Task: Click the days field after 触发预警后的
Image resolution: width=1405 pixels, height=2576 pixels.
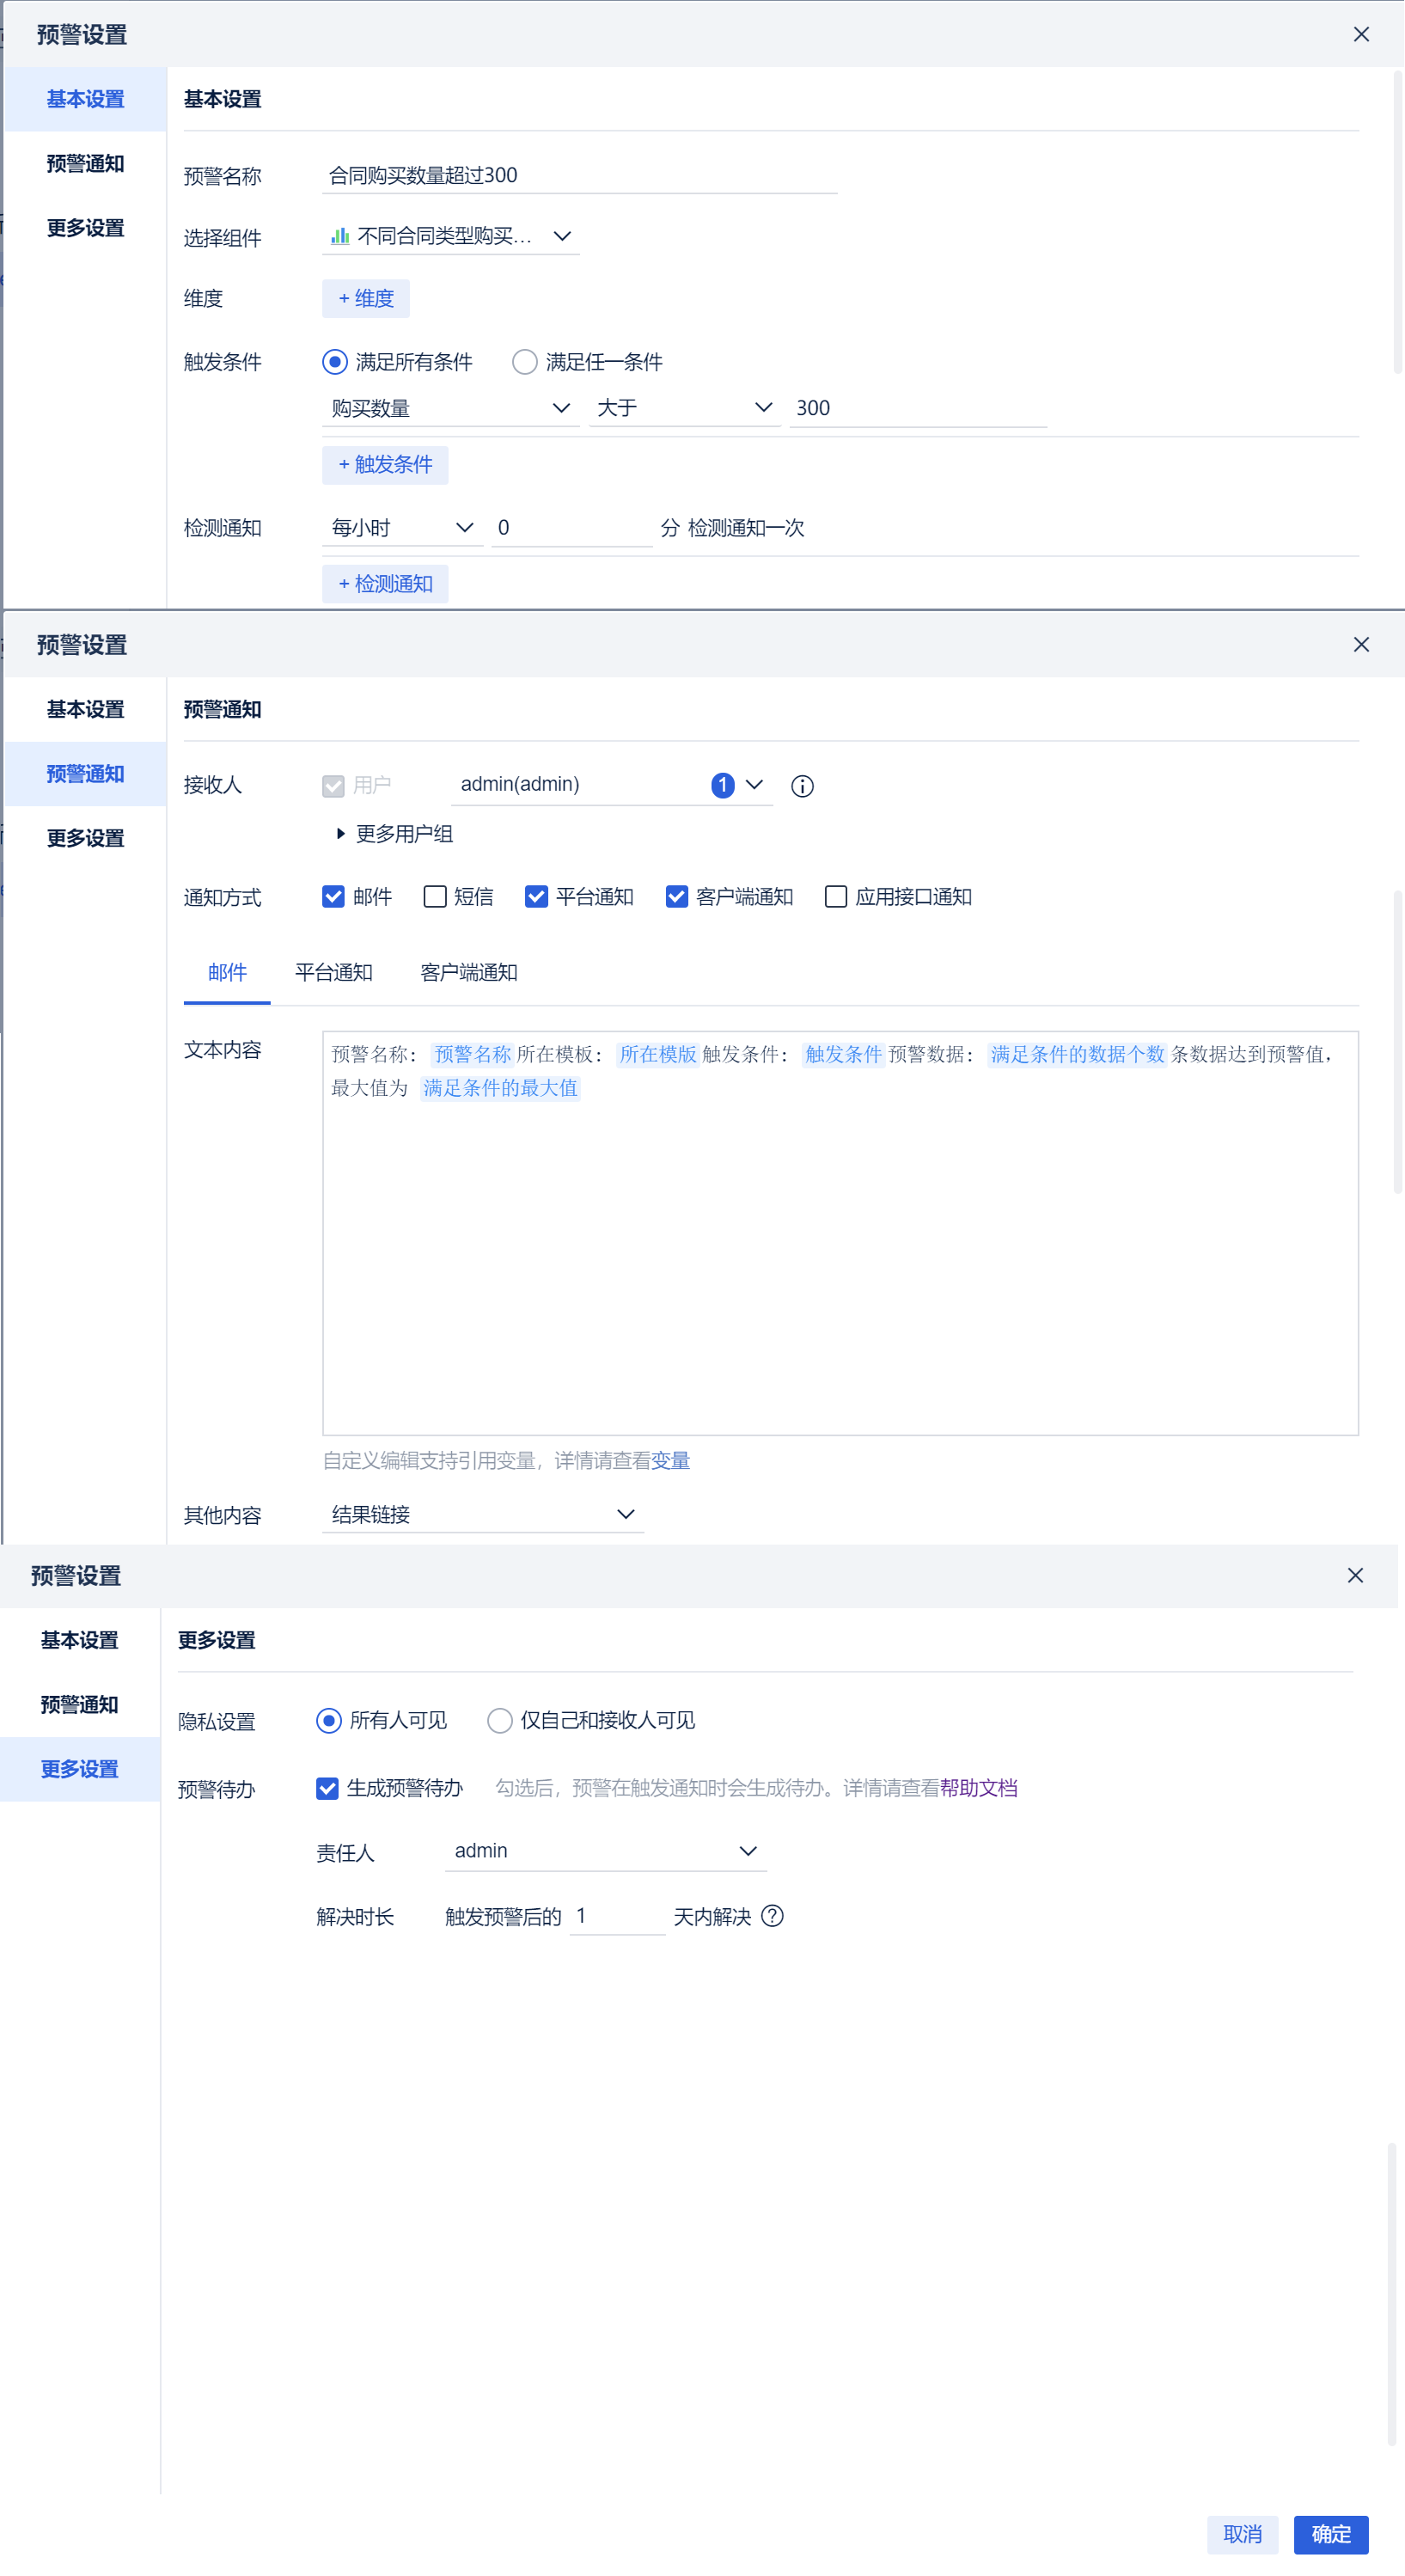Action: point(617,1916)
